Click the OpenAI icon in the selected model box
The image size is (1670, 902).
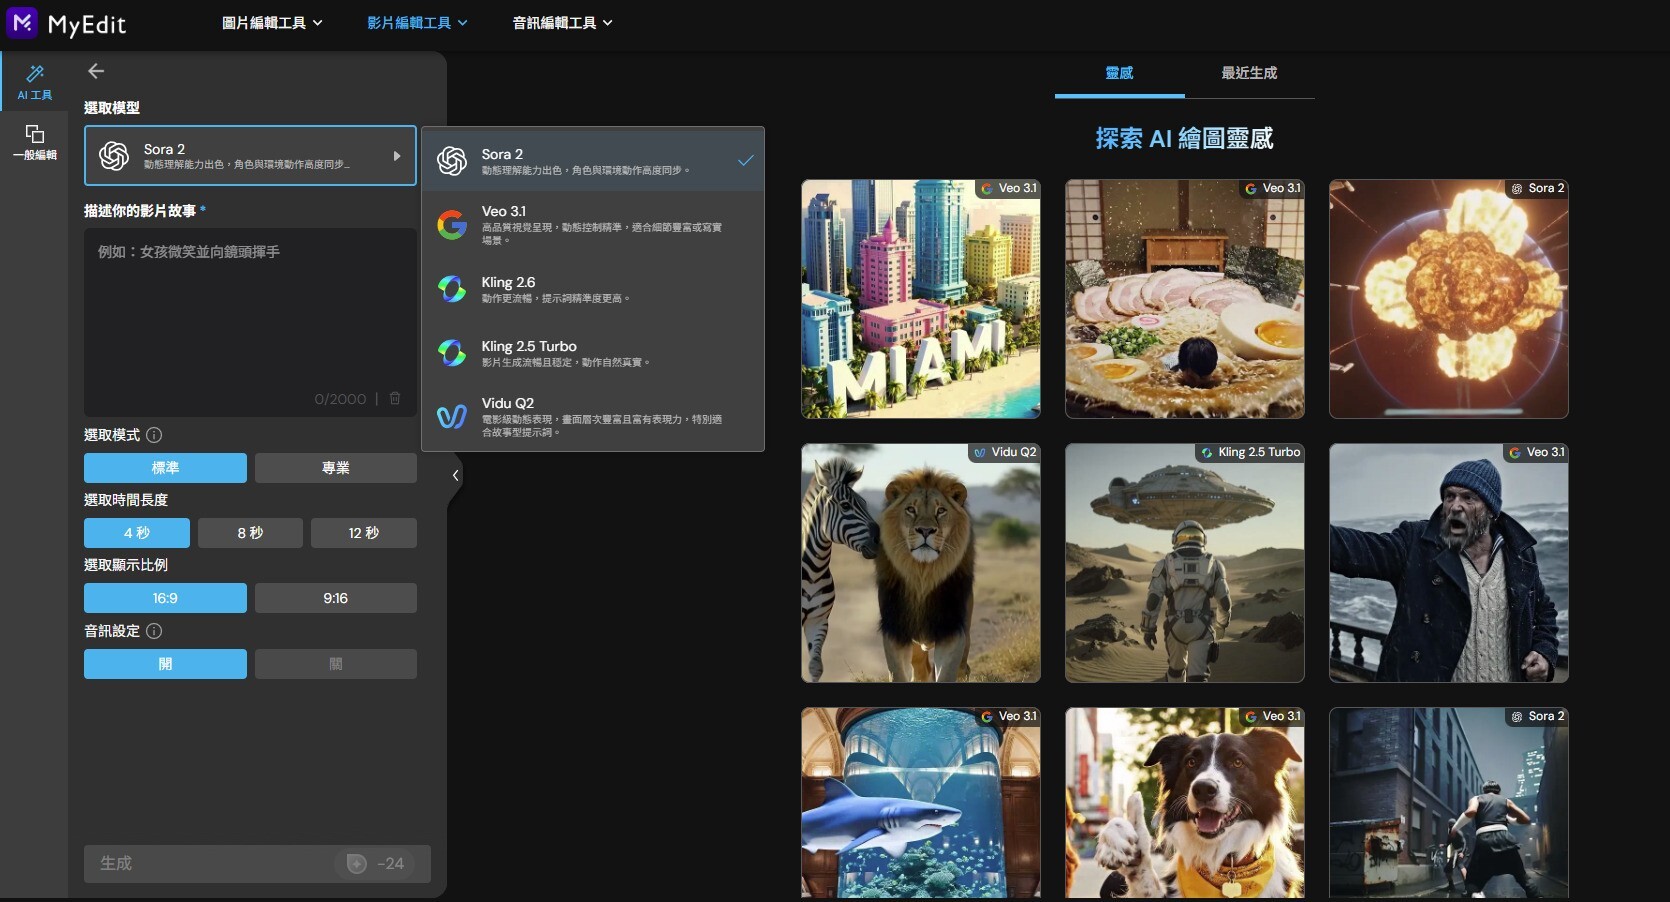(x=114, y=155)
